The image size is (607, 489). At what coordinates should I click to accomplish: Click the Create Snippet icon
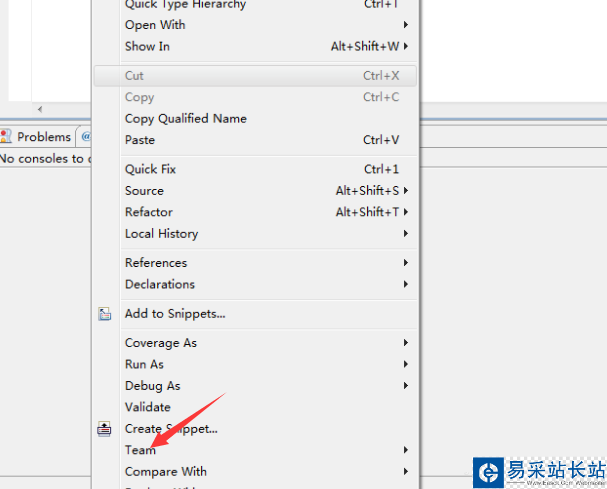click(x=105, y=429)
